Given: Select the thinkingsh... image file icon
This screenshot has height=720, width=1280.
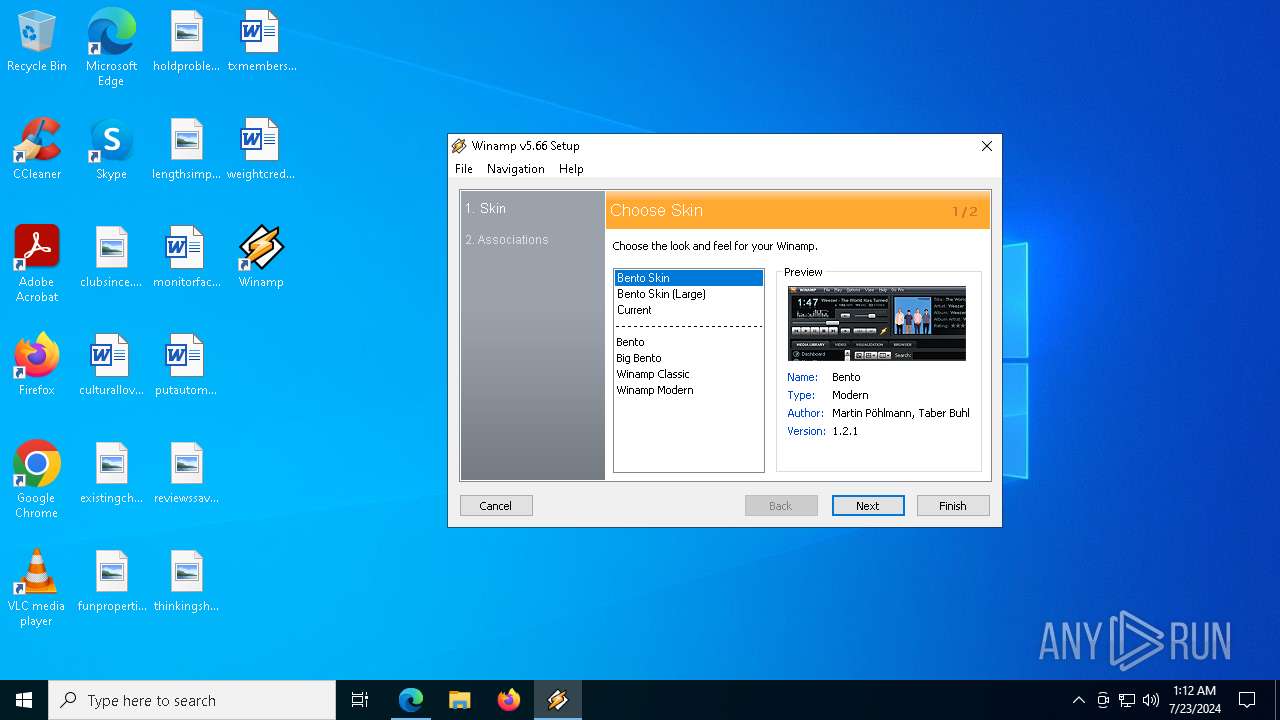Looking at the screenshot, I should coord(186,582).
